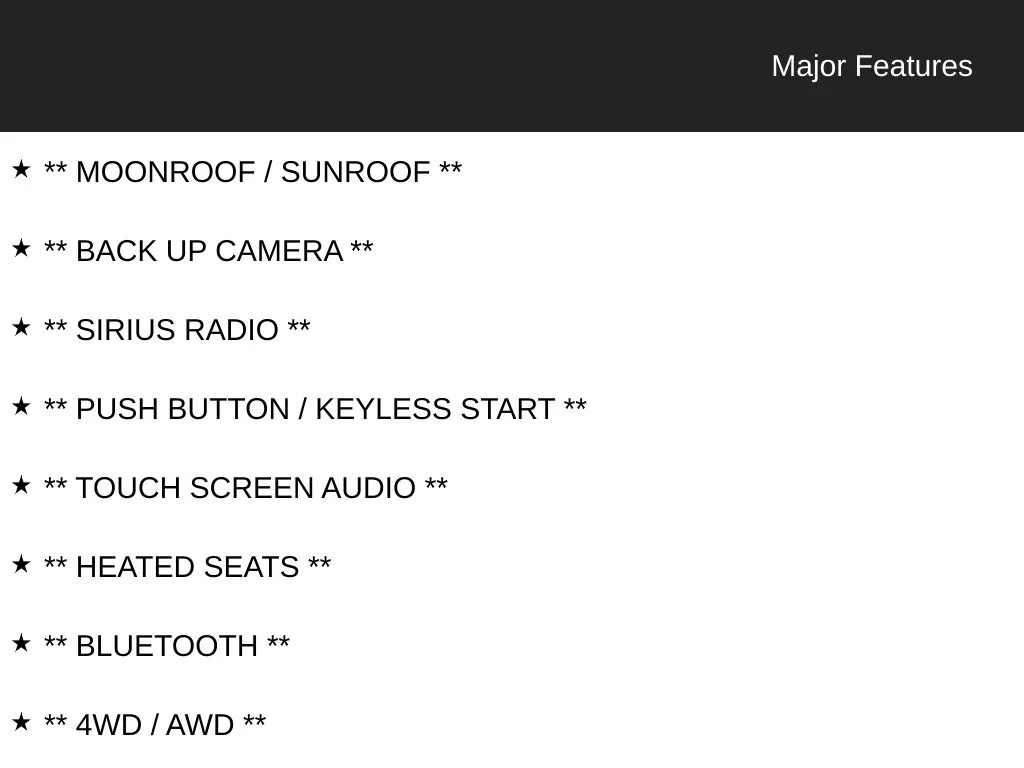Screen dimensions: 1024x768
Task: Click the BLUETOOTH feature text
Action: coord(167,647)
